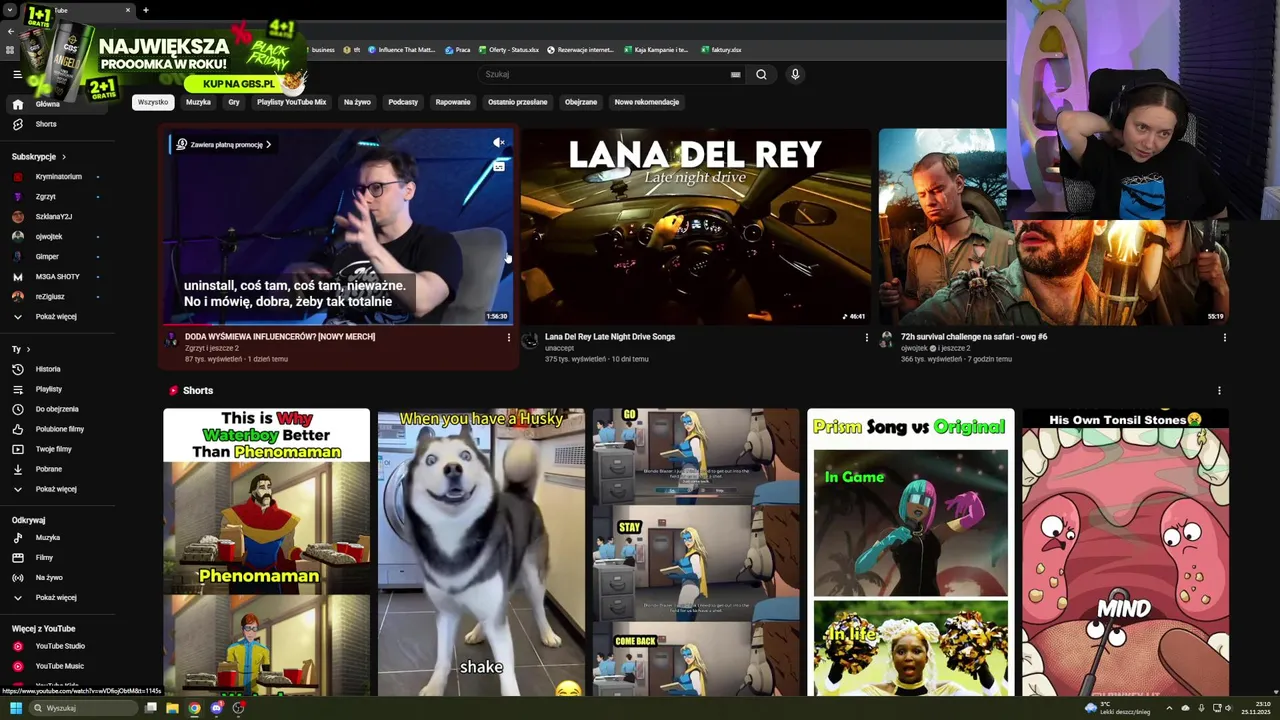Open reZigiusz subscription channel
This screenshot has height=720, width=1280.
56,297
